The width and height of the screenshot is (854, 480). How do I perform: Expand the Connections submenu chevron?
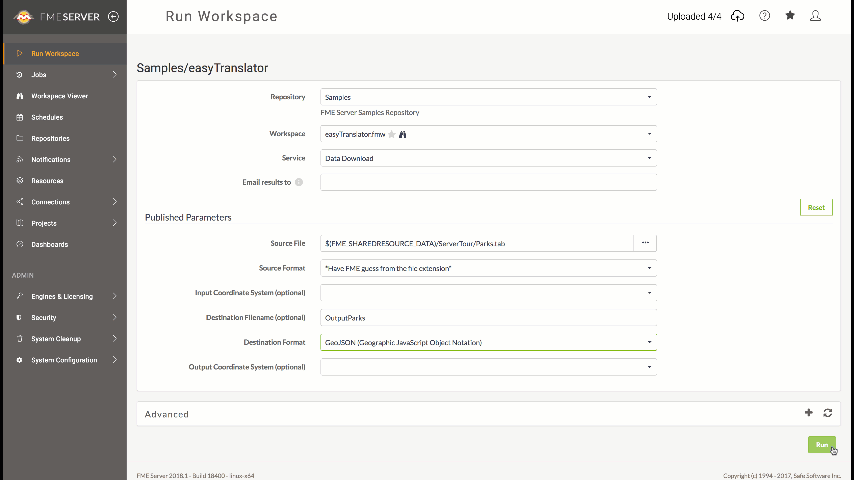114,202
